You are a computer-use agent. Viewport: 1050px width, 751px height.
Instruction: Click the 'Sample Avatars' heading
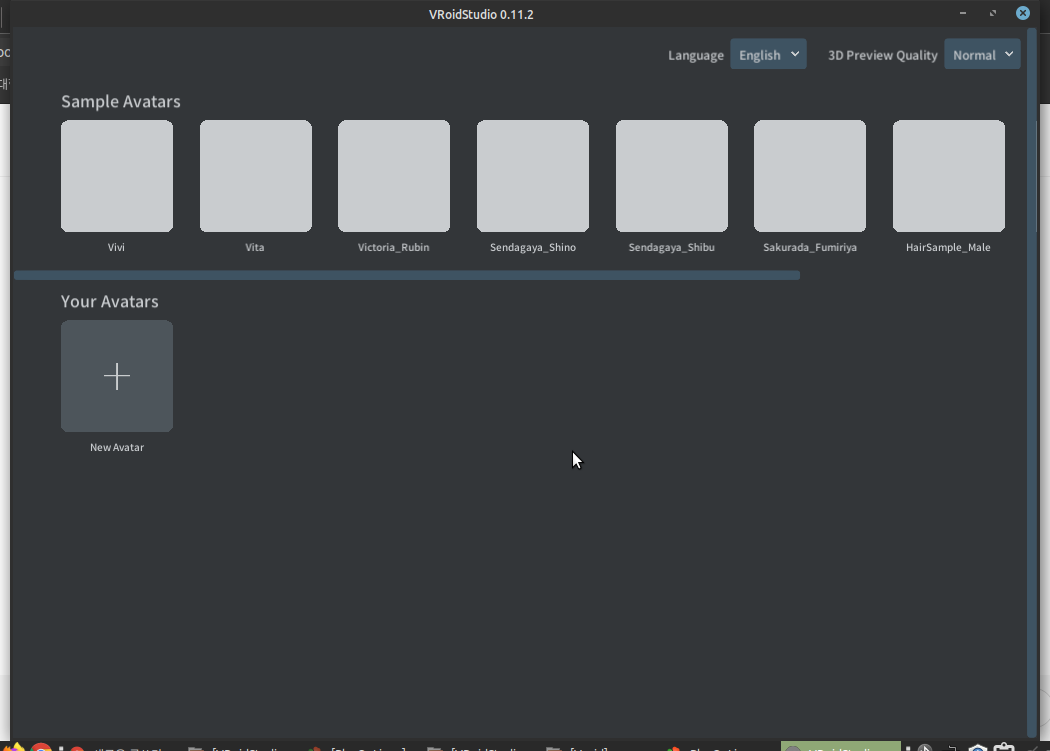(x=121, y=101)
